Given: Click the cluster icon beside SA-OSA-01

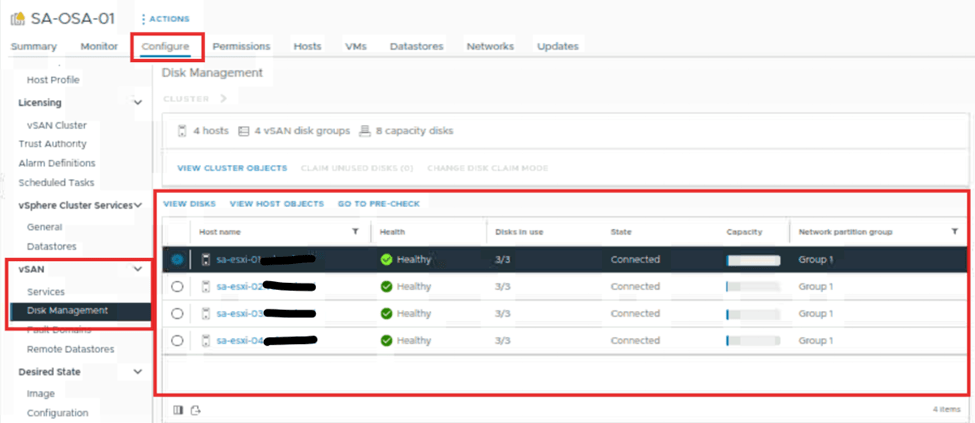Looking at the screenshot, I should coord(18,19).
